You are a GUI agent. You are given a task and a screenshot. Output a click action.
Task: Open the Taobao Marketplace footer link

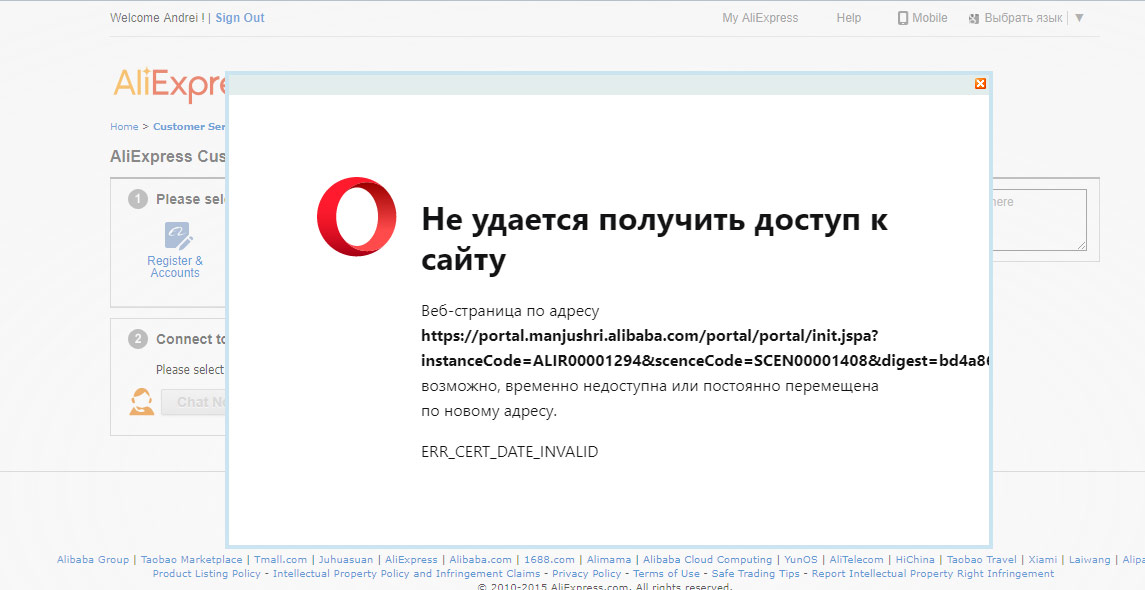click(x=191, y=559)
